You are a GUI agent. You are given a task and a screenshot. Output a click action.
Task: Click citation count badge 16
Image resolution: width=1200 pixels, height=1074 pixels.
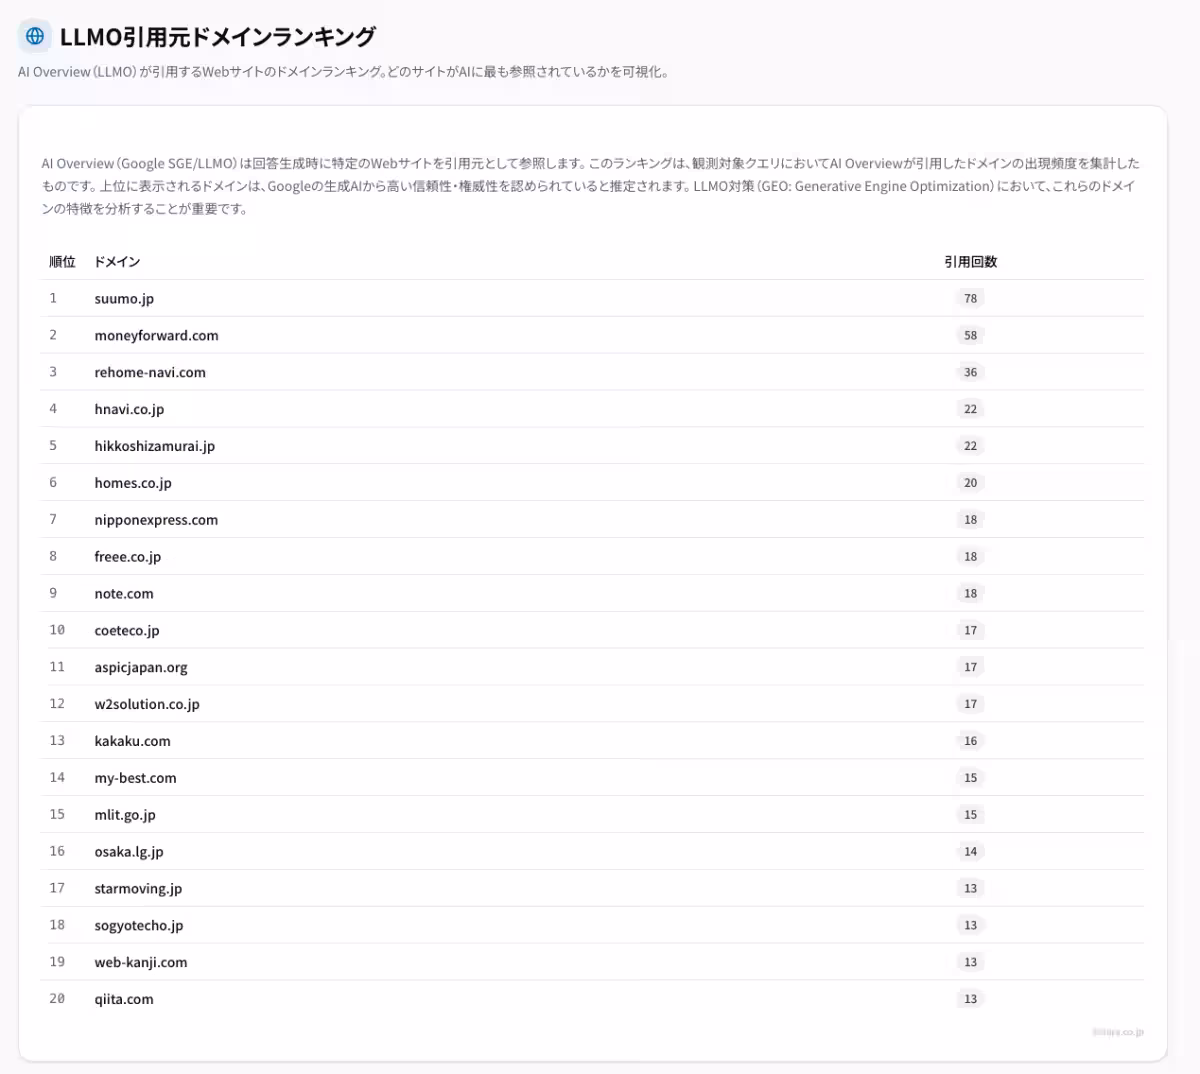click(x=970, y=741)
